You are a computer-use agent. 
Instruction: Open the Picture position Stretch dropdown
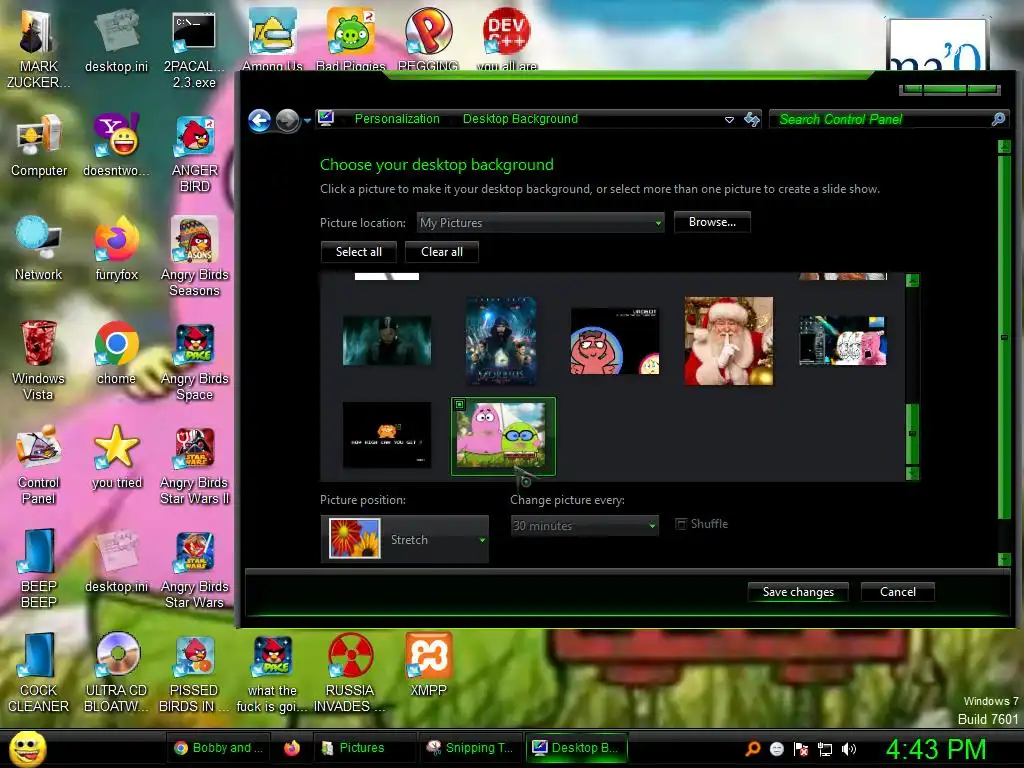[405, 539]
